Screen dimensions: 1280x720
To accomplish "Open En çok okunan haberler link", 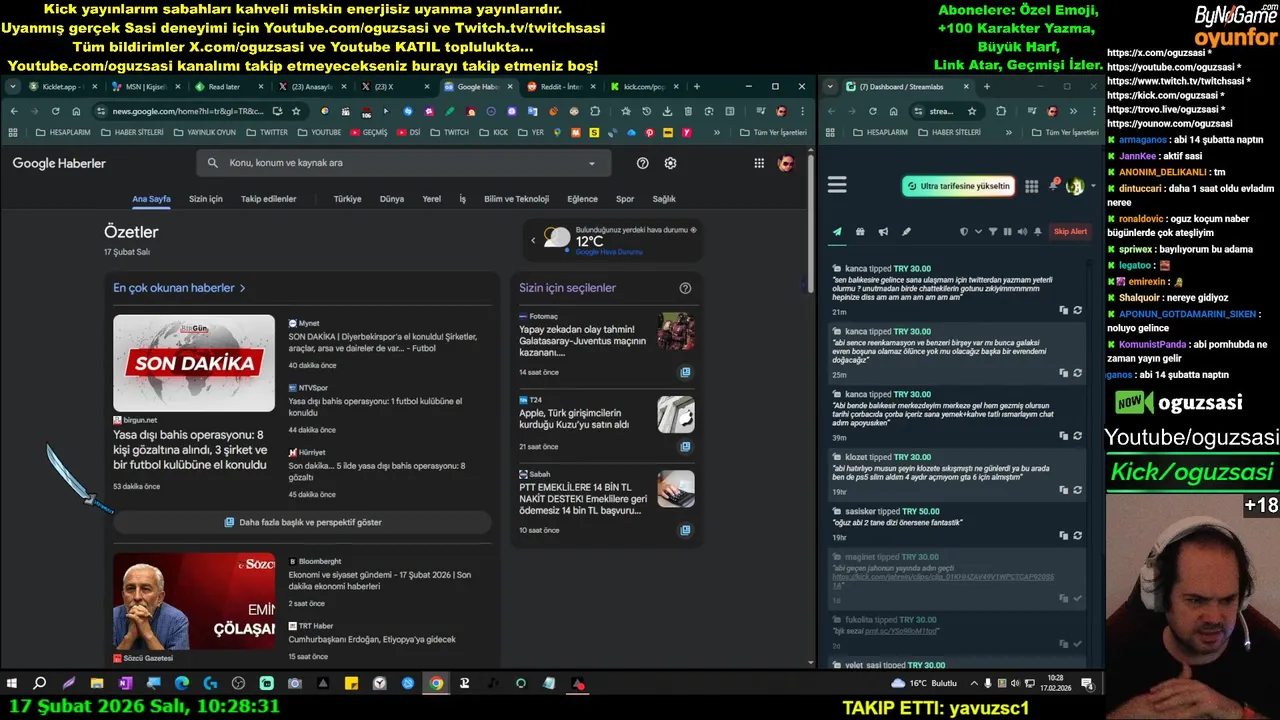I will pyautogui.click(x=179, y=288).
